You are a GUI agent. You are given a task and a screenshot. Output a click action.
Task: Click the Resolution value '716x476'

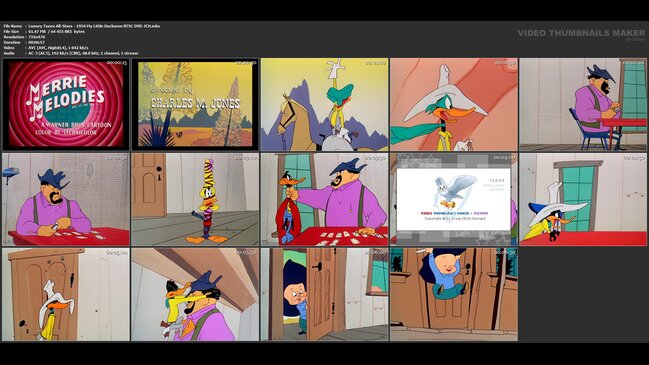pyautogui.click(x=36, y=37)
